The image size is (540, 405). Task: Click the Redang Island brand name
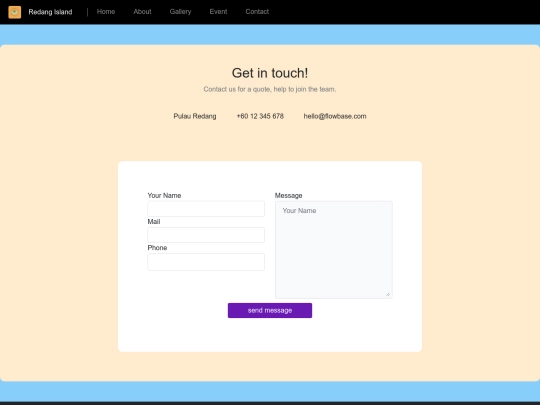[x=50, y=12]
